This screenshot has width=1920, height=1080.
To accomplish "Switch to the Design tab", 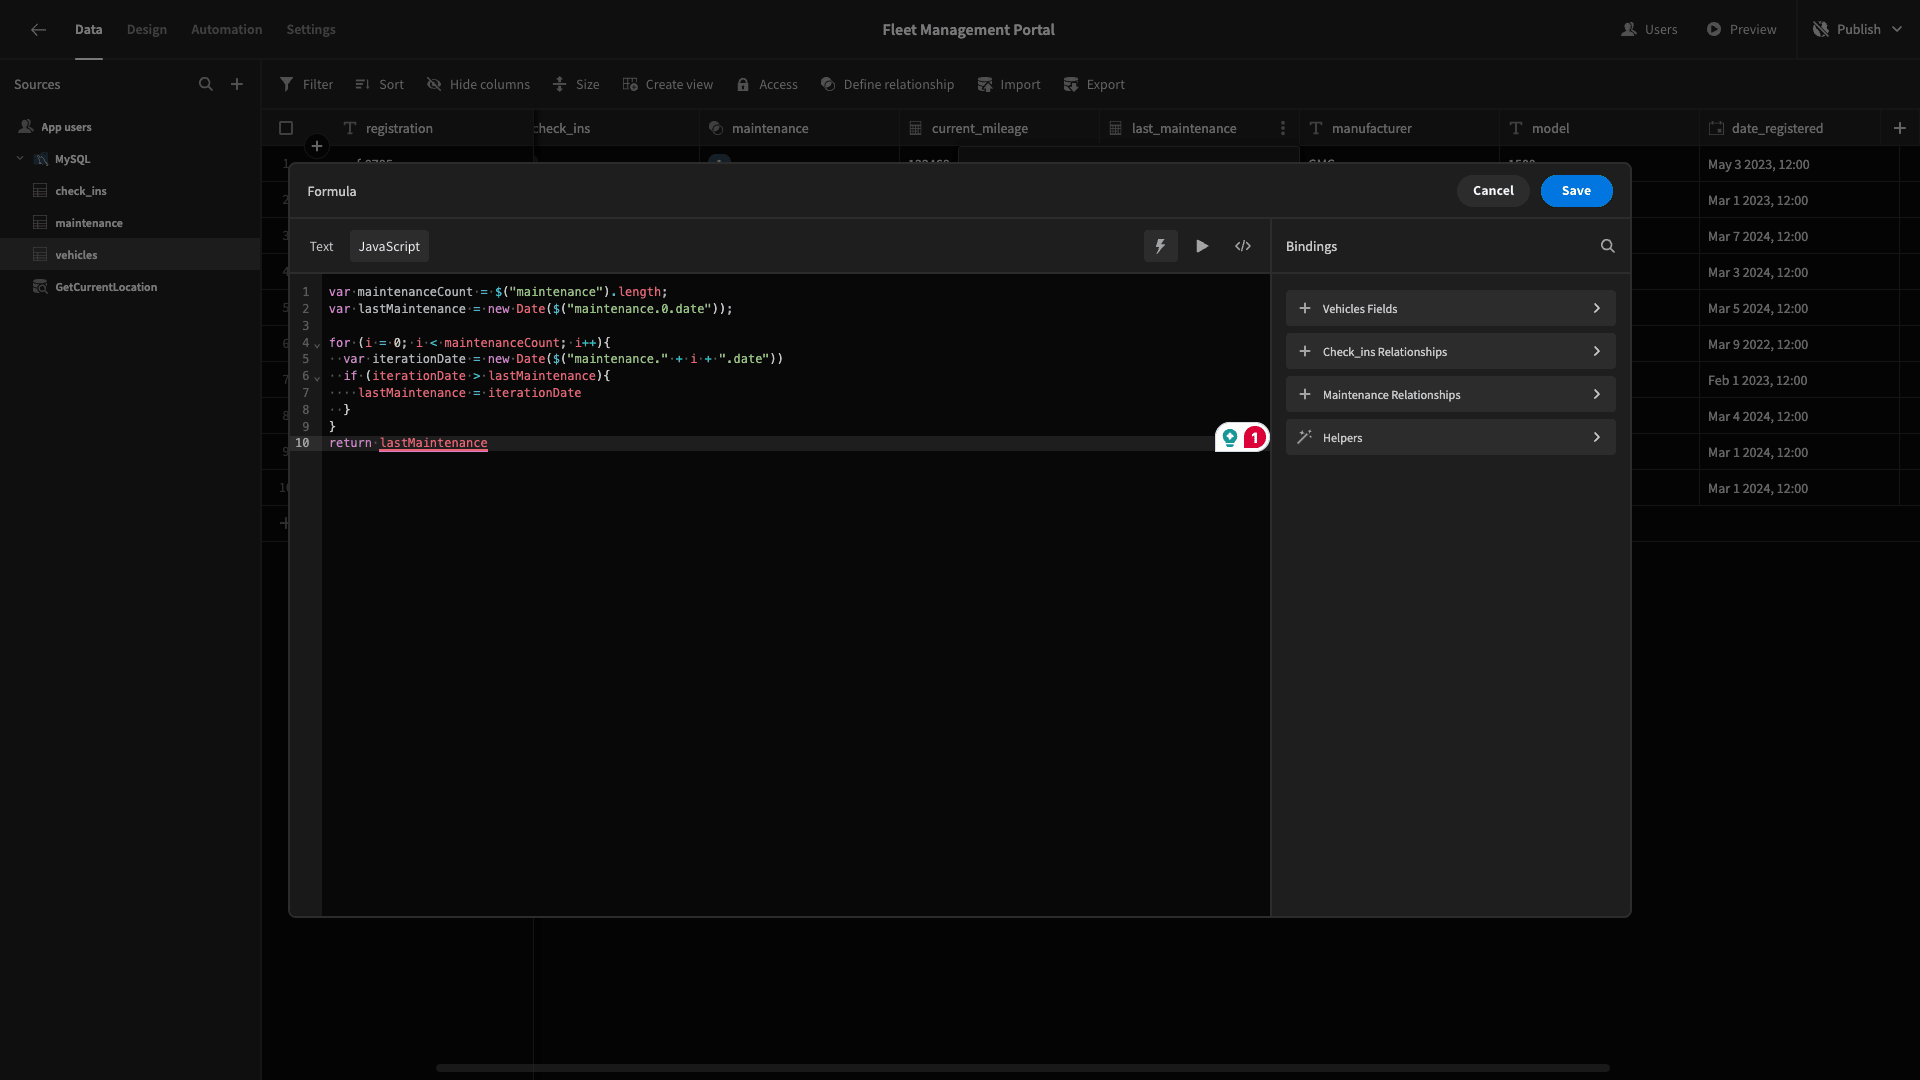I will pos(146,30).
